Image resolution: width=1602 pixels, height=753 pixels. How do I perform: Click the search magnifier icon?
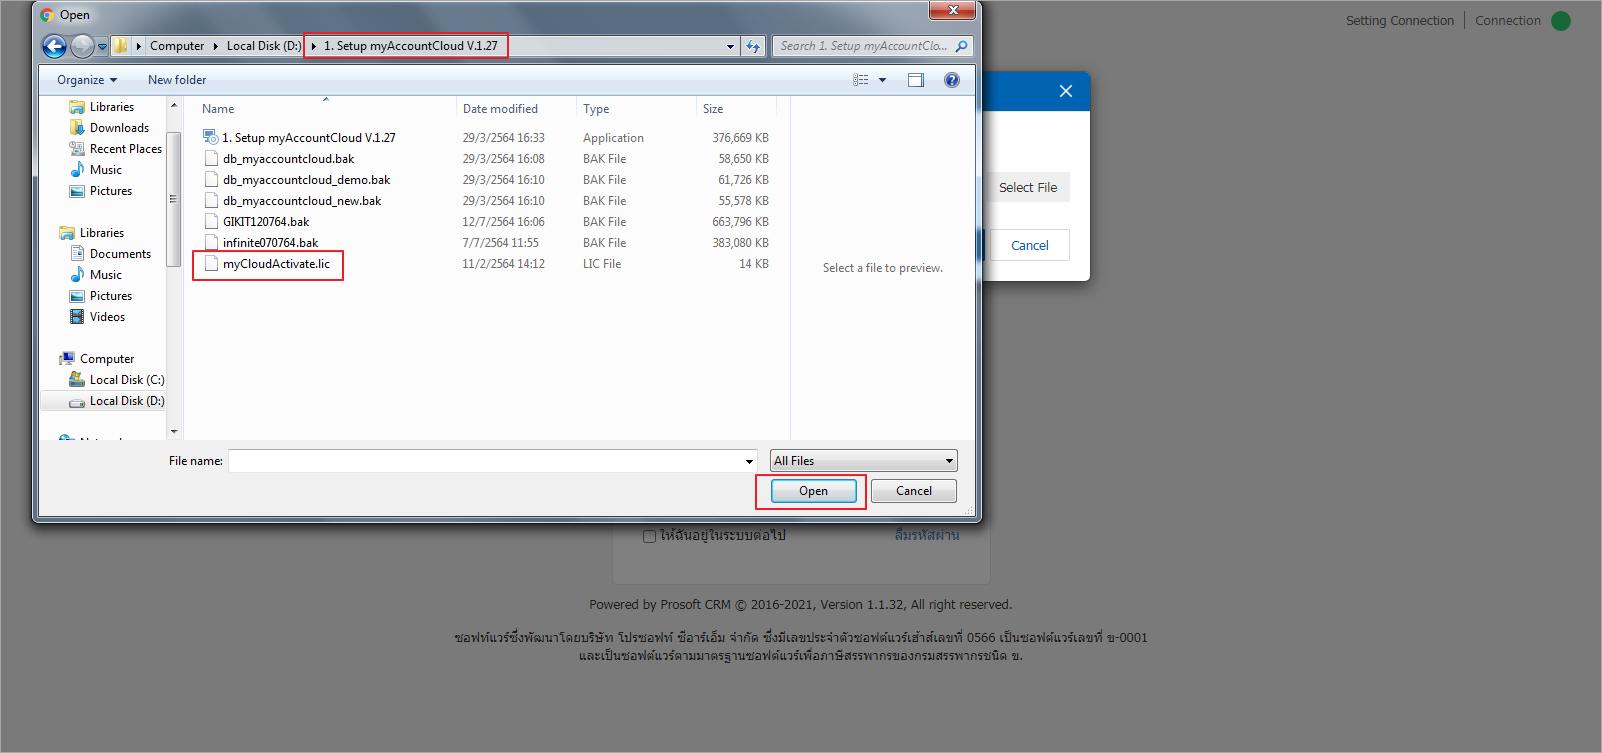pyautogui.click(x=961, y=46)
